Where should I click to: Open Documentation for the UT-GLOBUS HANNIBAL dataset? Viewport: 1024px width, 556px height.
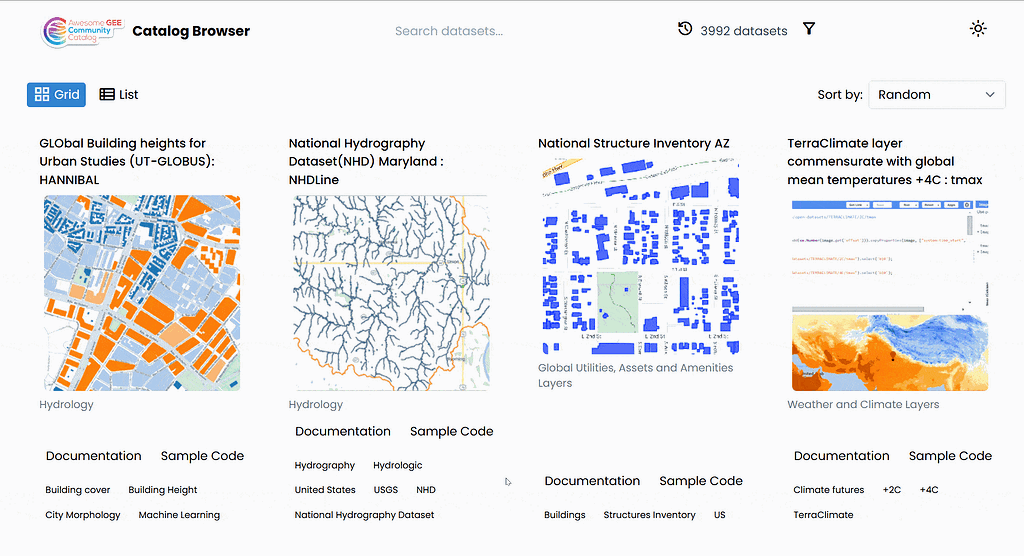pos(94,456)
